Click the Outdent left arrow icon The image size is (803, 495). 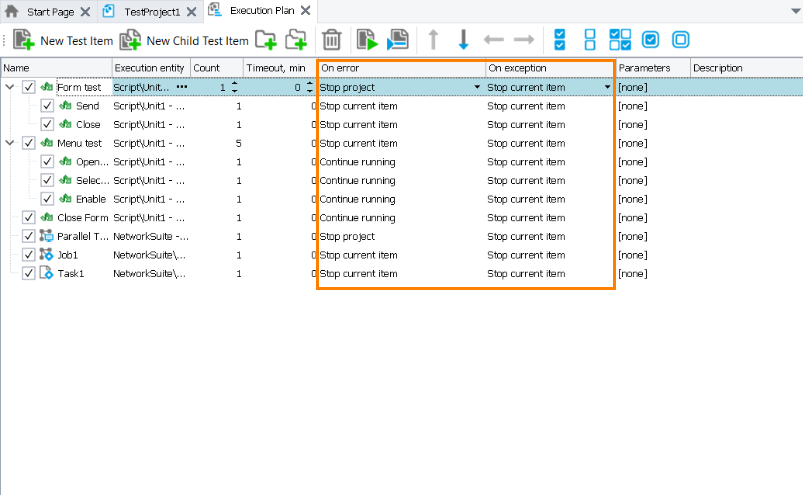click(494, 40)
